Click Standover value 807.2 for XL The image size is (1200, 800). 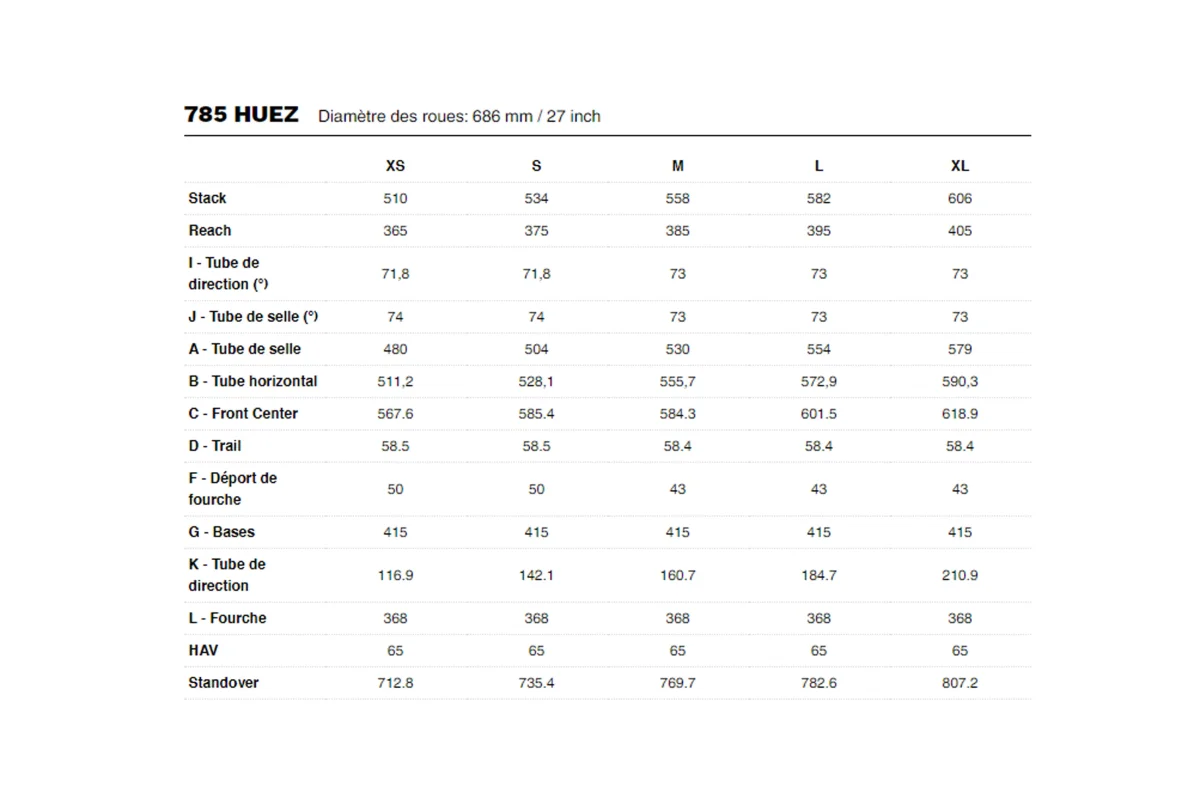click(x=960, y=682)
